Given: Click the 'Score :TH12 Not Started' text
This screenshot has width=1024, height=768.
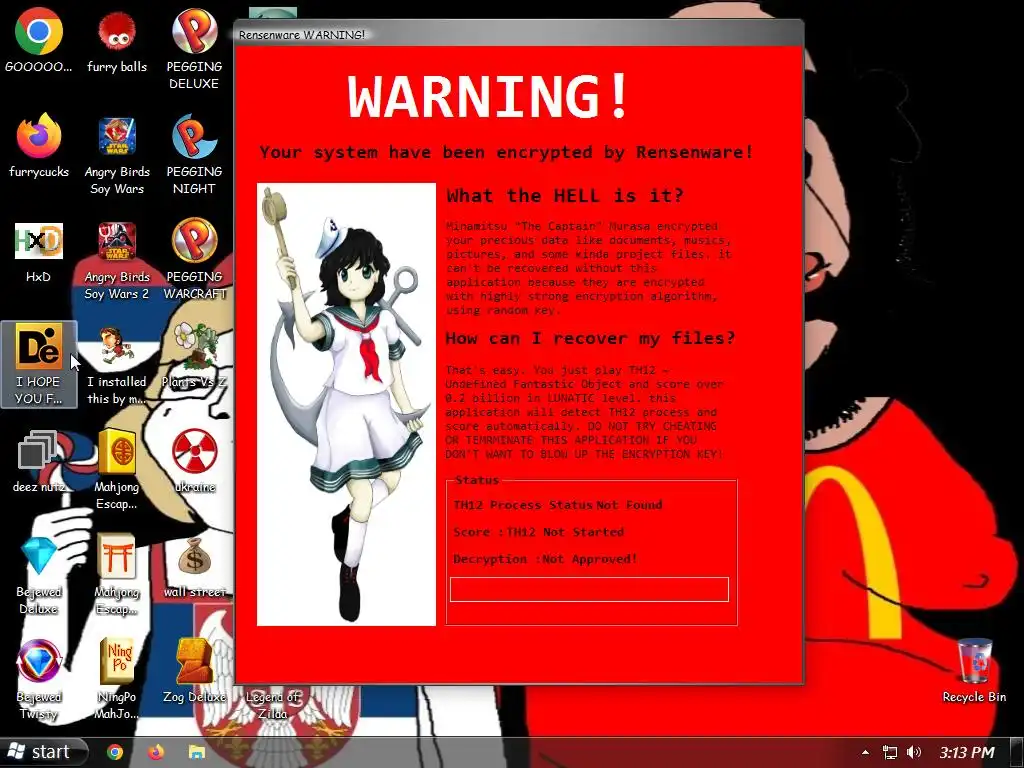Looking at the screenshot, I should (538, 532).
